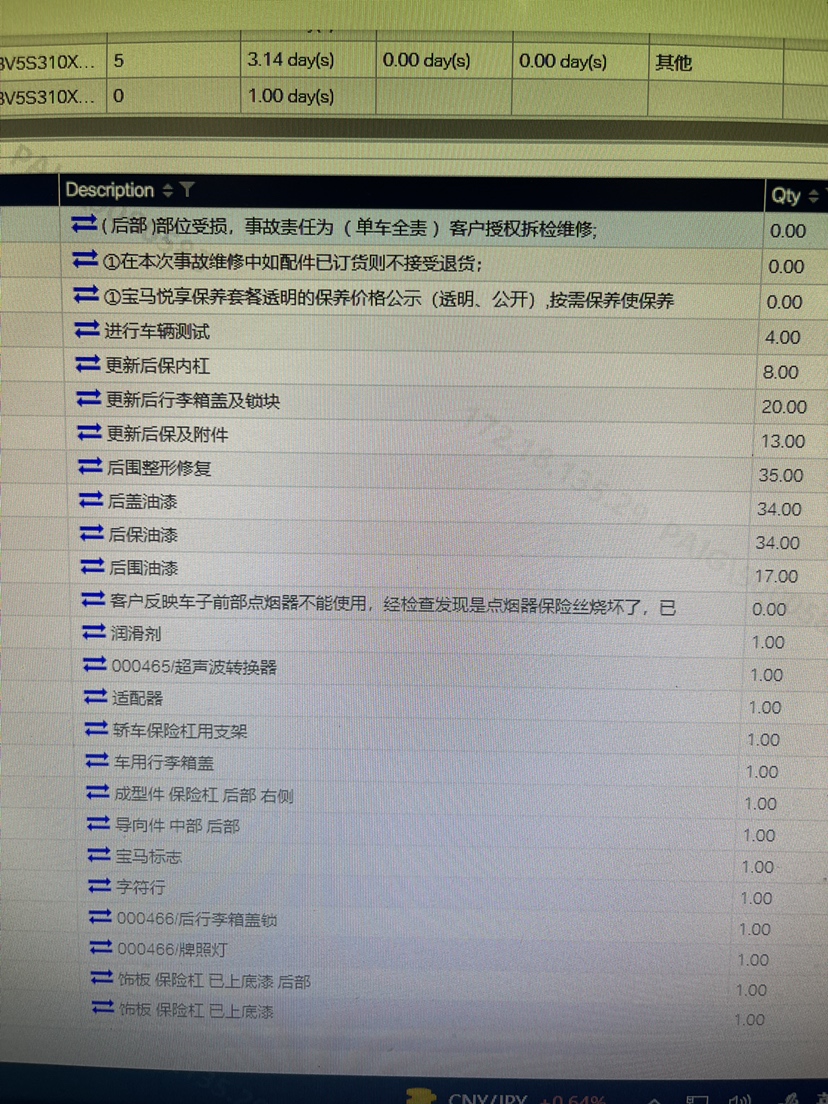Select row text 后围整形修复

click(159, 468)
